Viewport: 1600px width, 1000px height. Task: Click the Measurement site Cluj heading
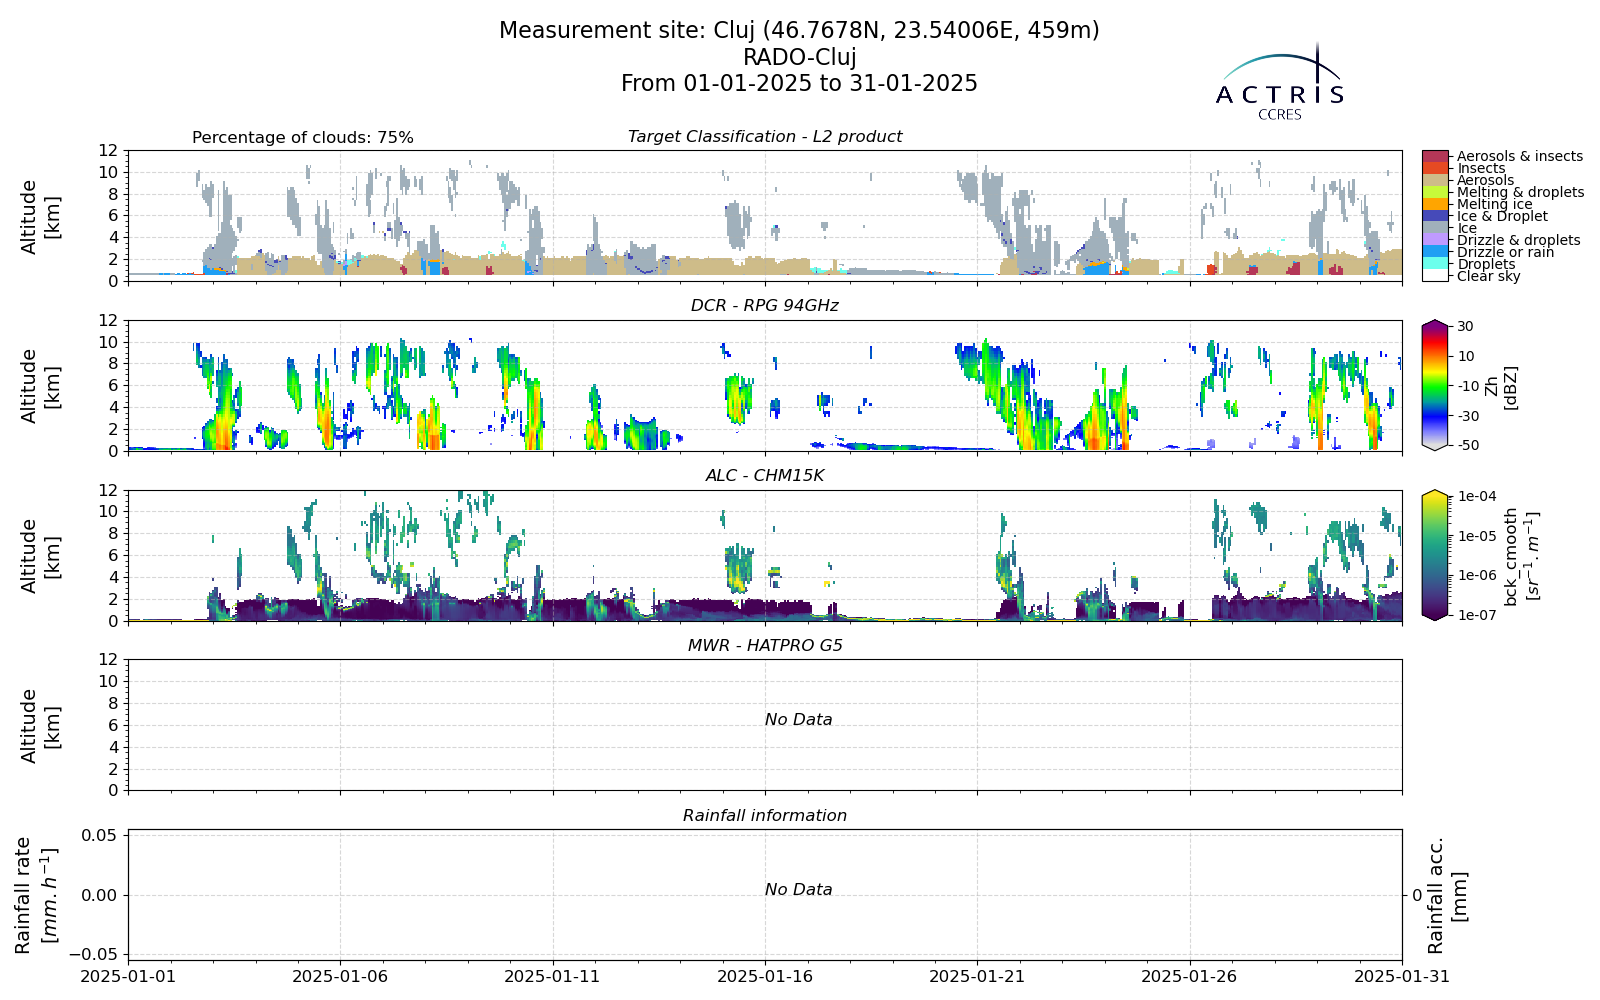coord(799,31)
